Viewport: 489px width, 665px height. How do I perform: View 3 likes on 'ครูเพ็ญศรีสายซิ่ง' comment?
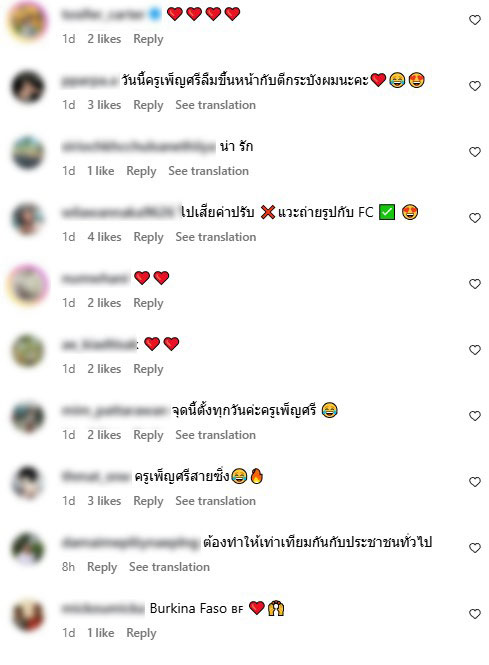click(104, 501)
